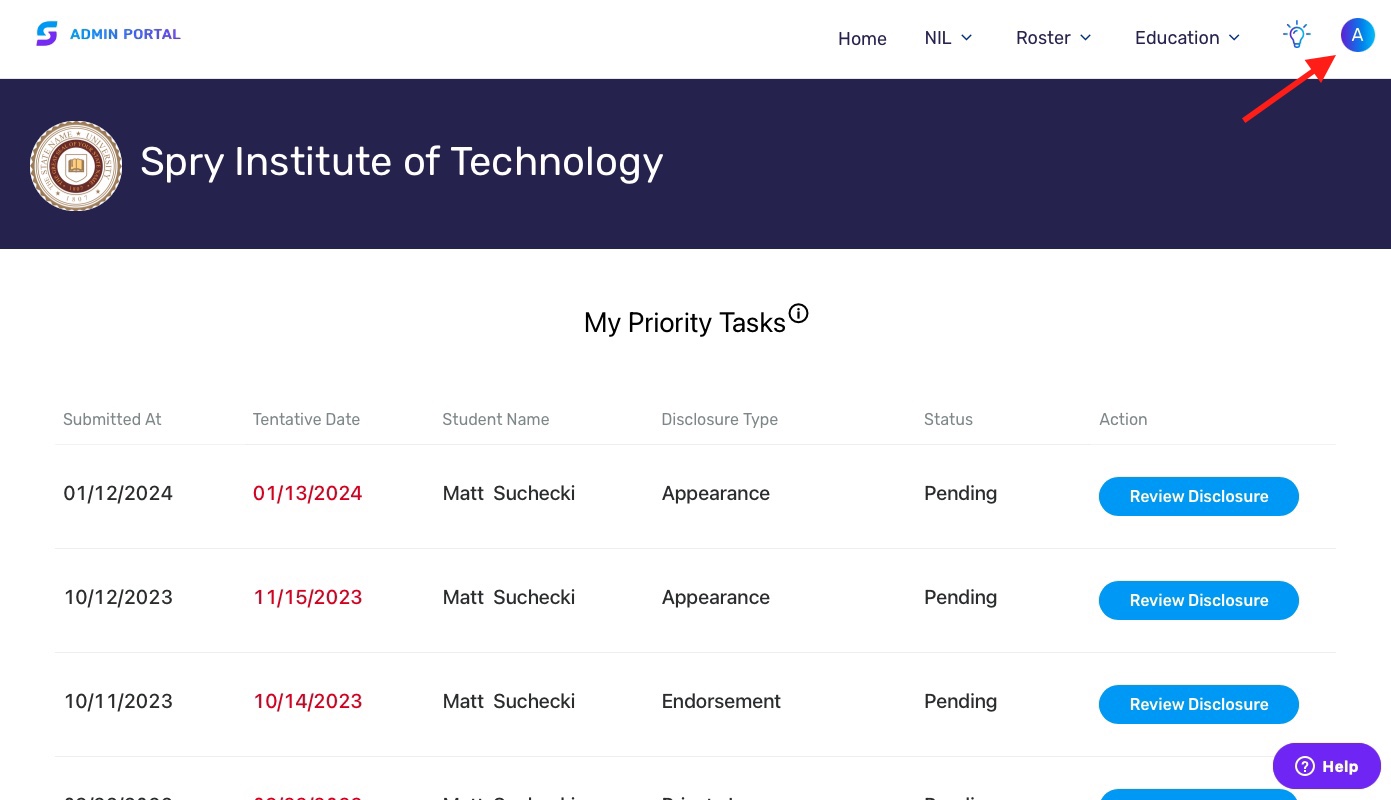Click the Status column header
This screenshot has height=800, width=1391.
tap(948, 419)
